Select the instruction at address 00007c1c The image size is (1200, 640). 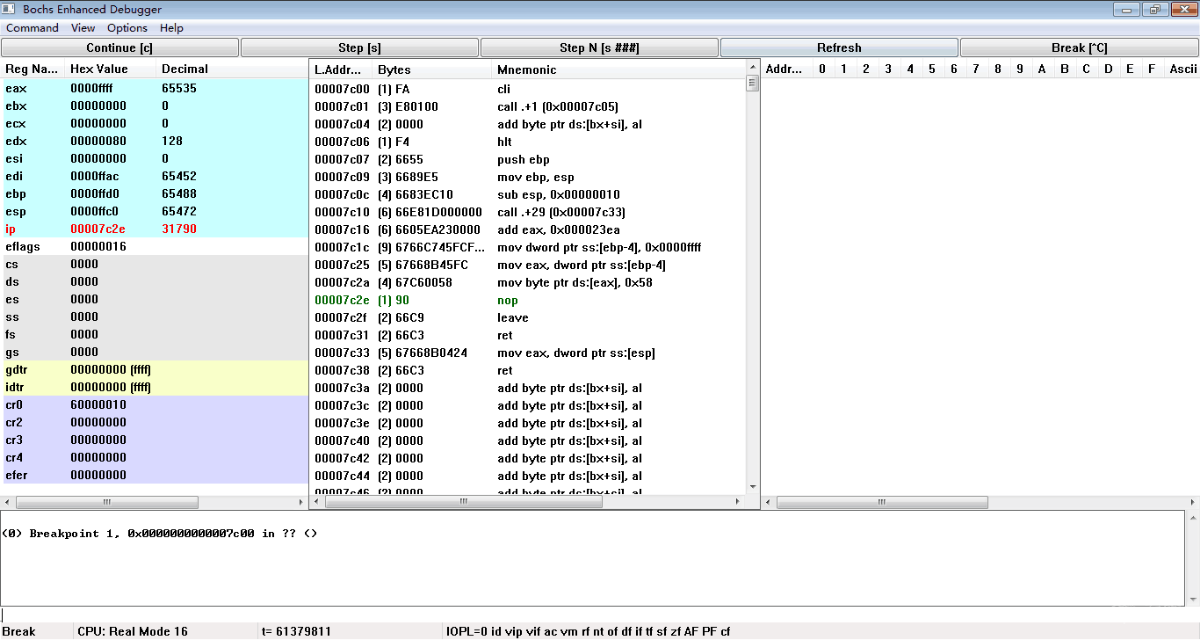[528, 247]
